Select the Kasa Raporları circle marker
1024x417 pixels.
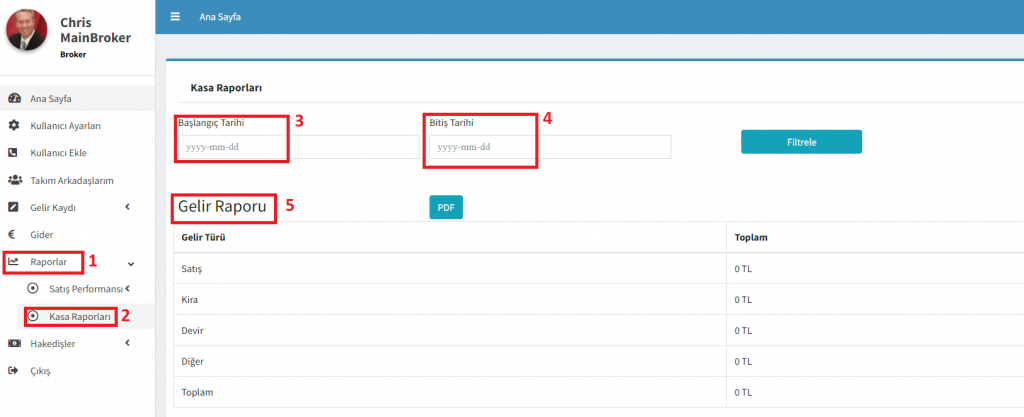tap(33, 316)
